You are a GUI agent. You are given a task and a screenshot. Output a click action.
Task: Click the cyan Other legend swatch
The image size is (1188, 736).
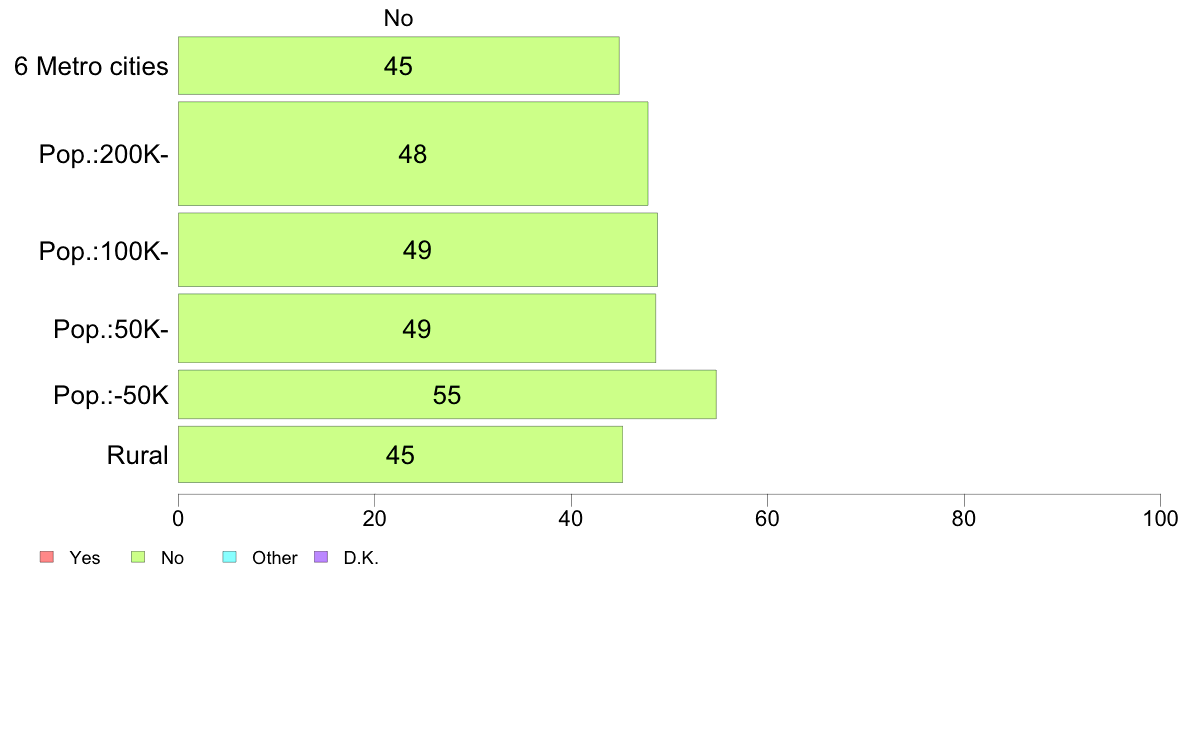(x=230, y=557)
